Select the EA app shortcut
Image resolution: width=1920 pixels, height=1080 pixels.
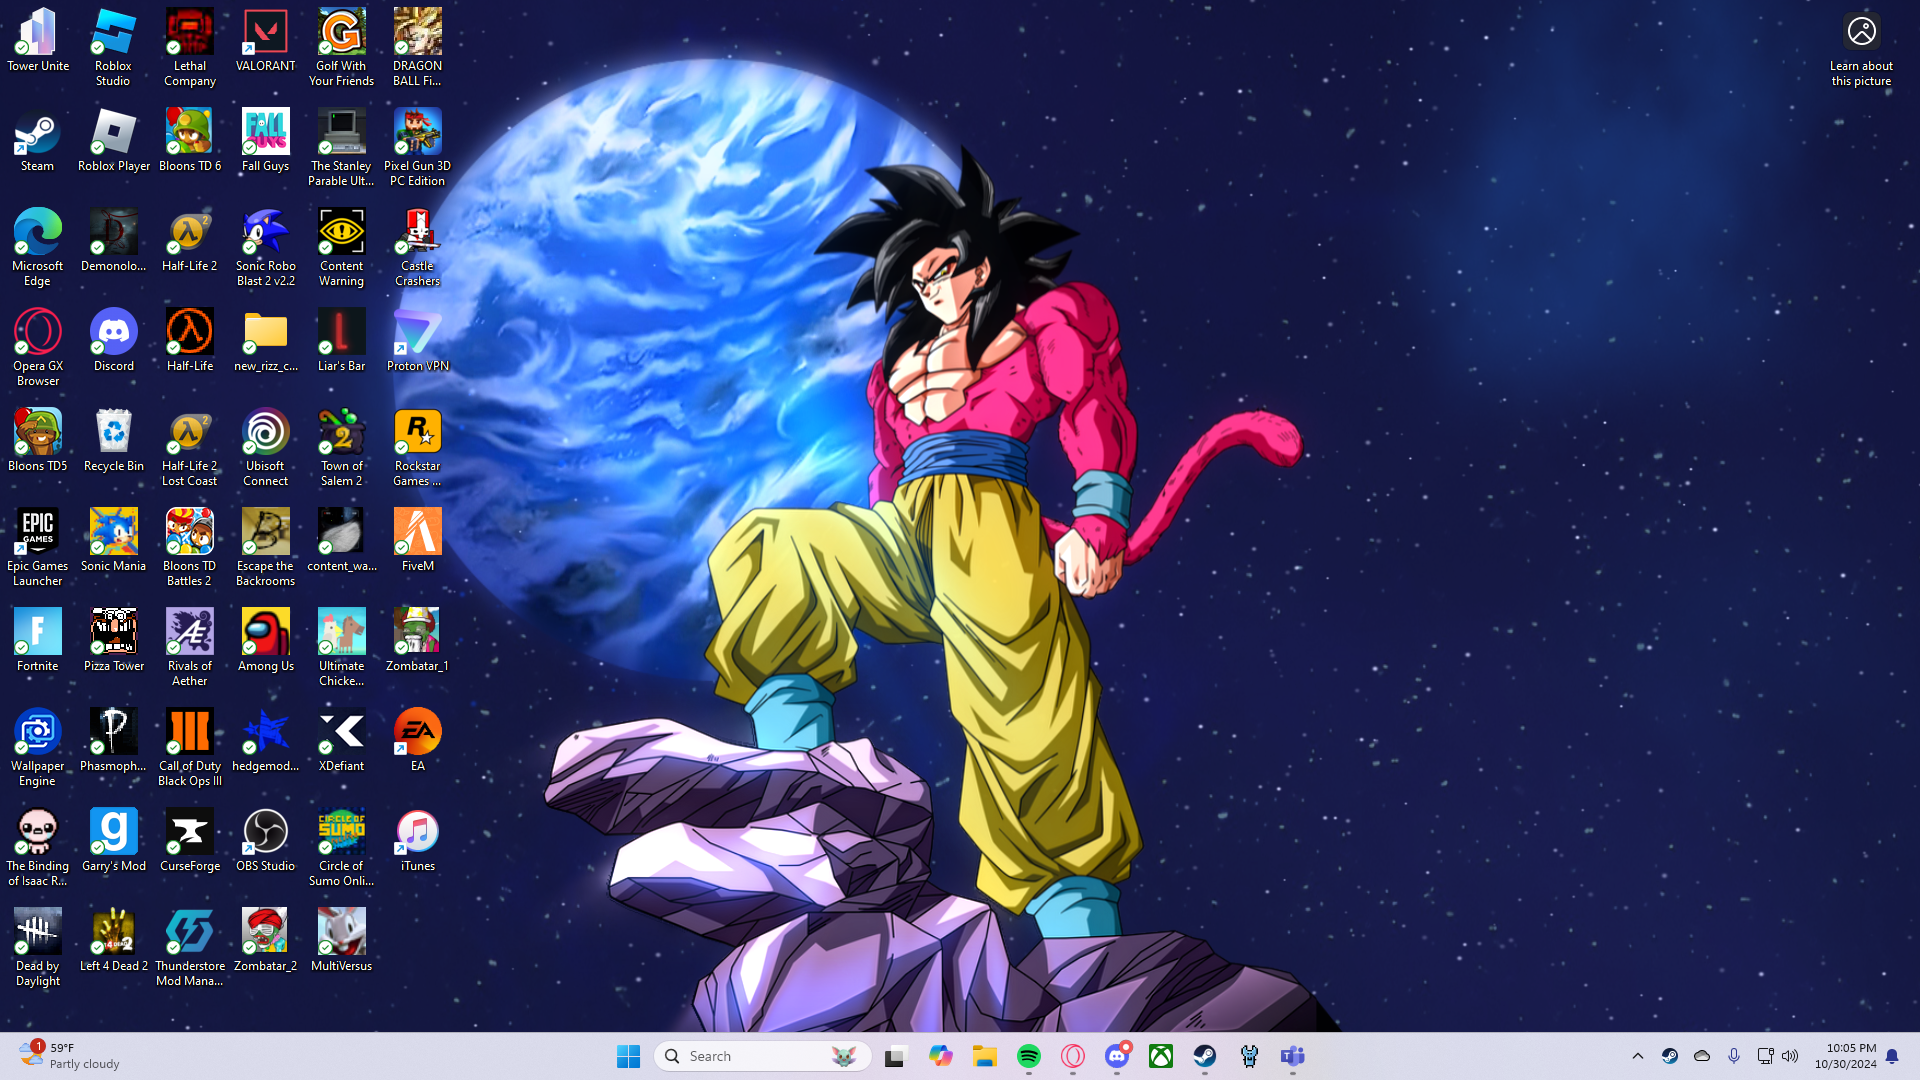click(x=418, y=741)
